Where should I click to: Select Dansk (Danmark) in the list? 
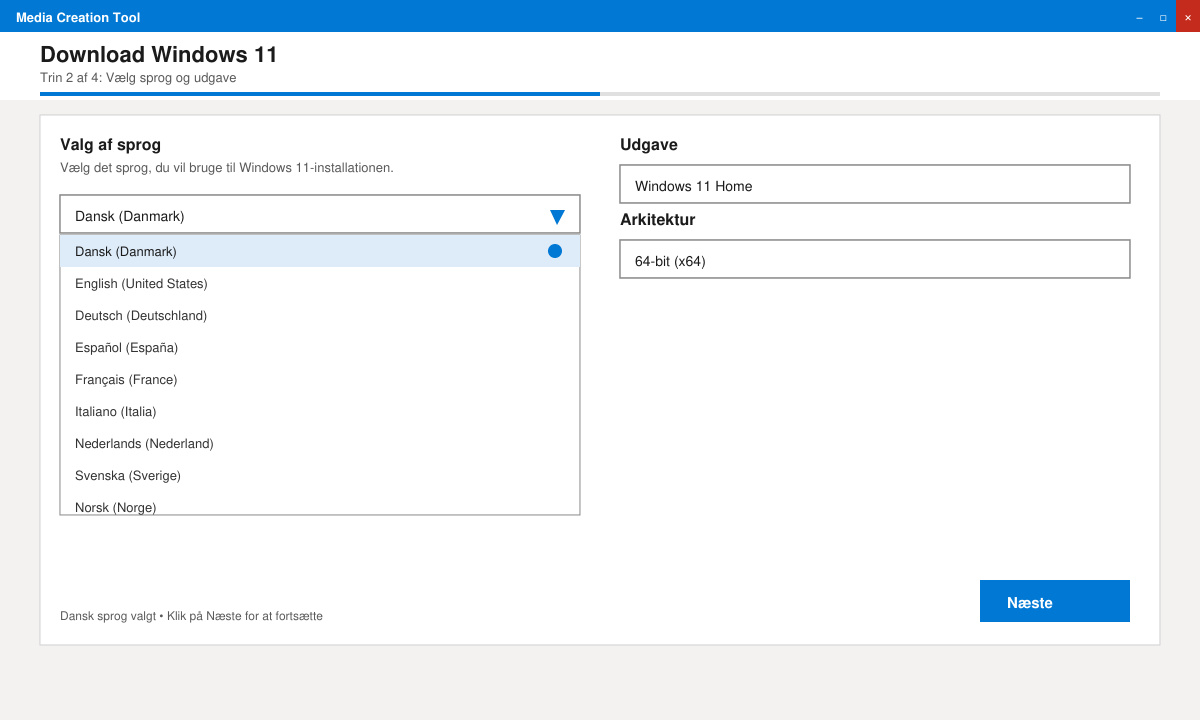tap(320, 251)
